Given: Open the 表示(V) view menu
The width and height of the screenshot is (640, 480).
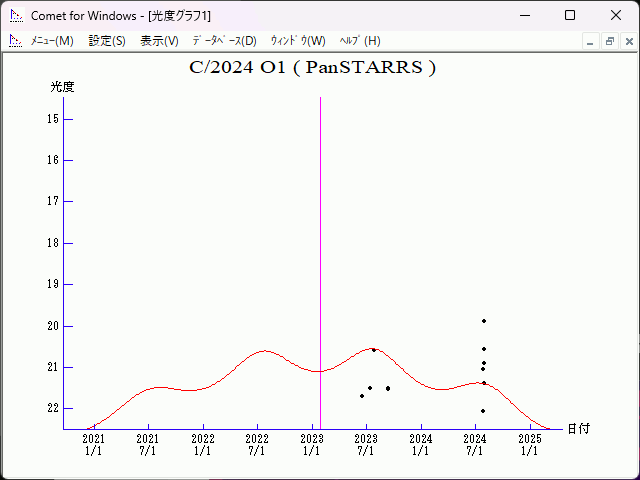Looking at the screenshot, I should pos(159,41).
